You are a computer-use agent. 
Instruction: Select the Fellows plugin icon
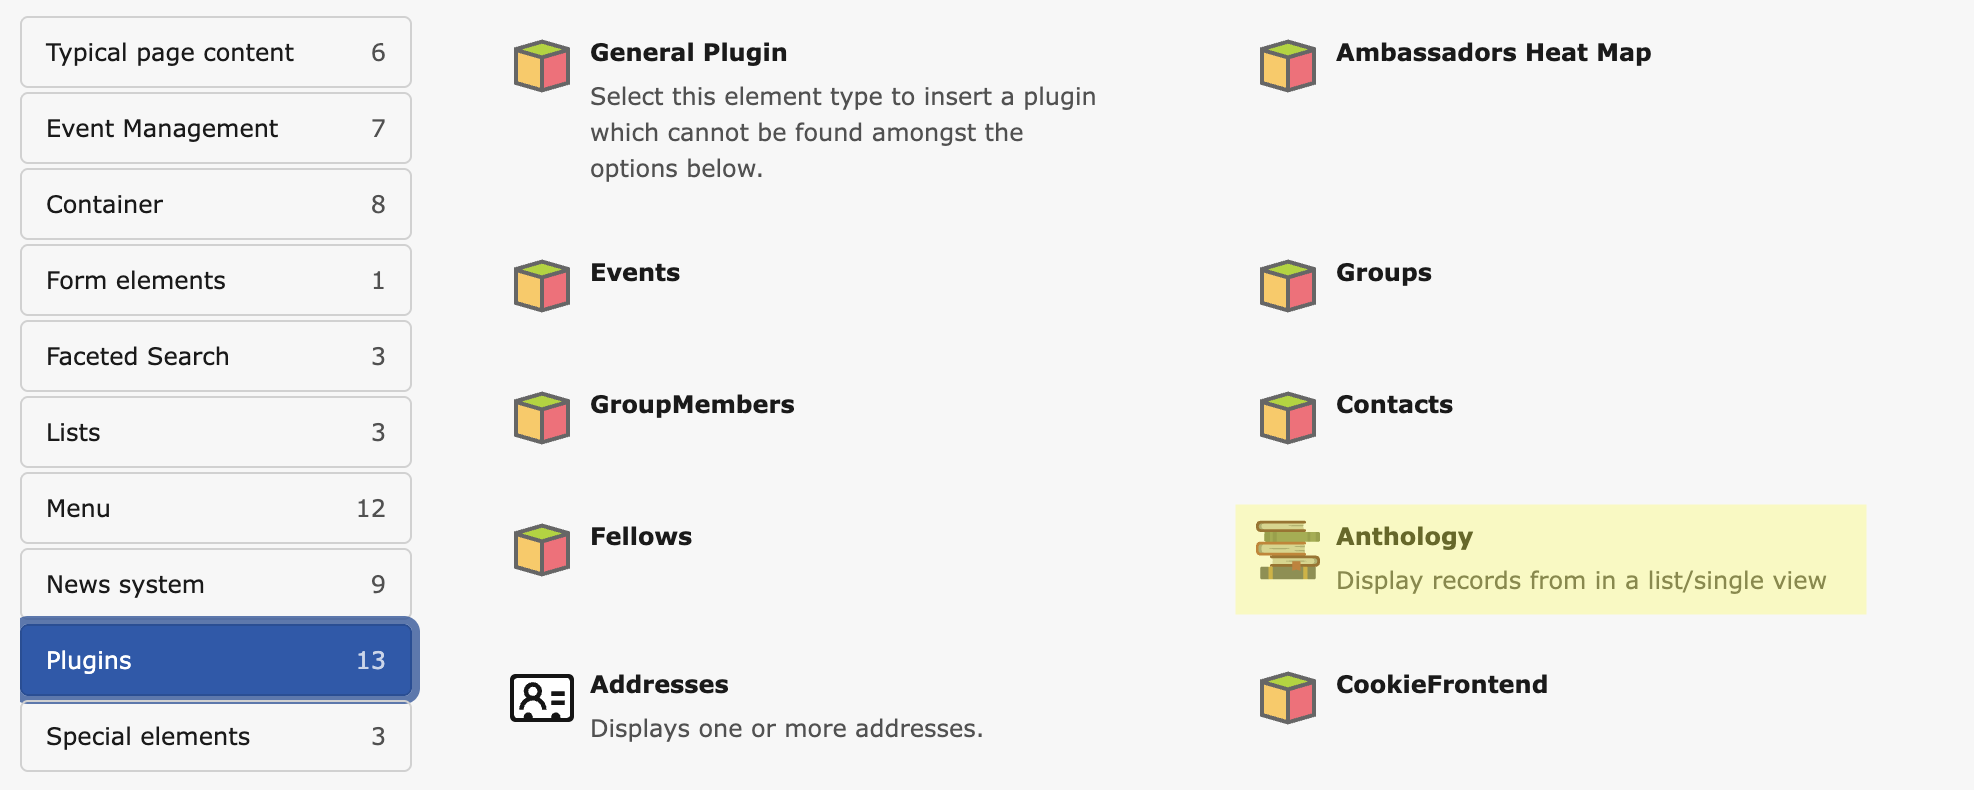pyautogui.click(x=540, y=549)
